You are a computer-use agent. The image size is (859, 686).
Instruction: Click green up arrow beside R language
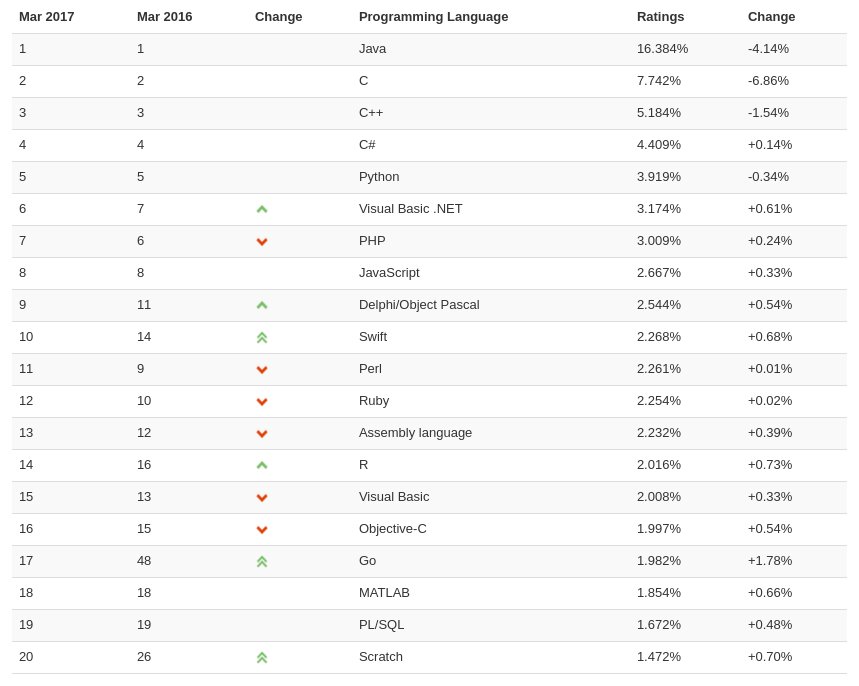[x=262, y=465]
